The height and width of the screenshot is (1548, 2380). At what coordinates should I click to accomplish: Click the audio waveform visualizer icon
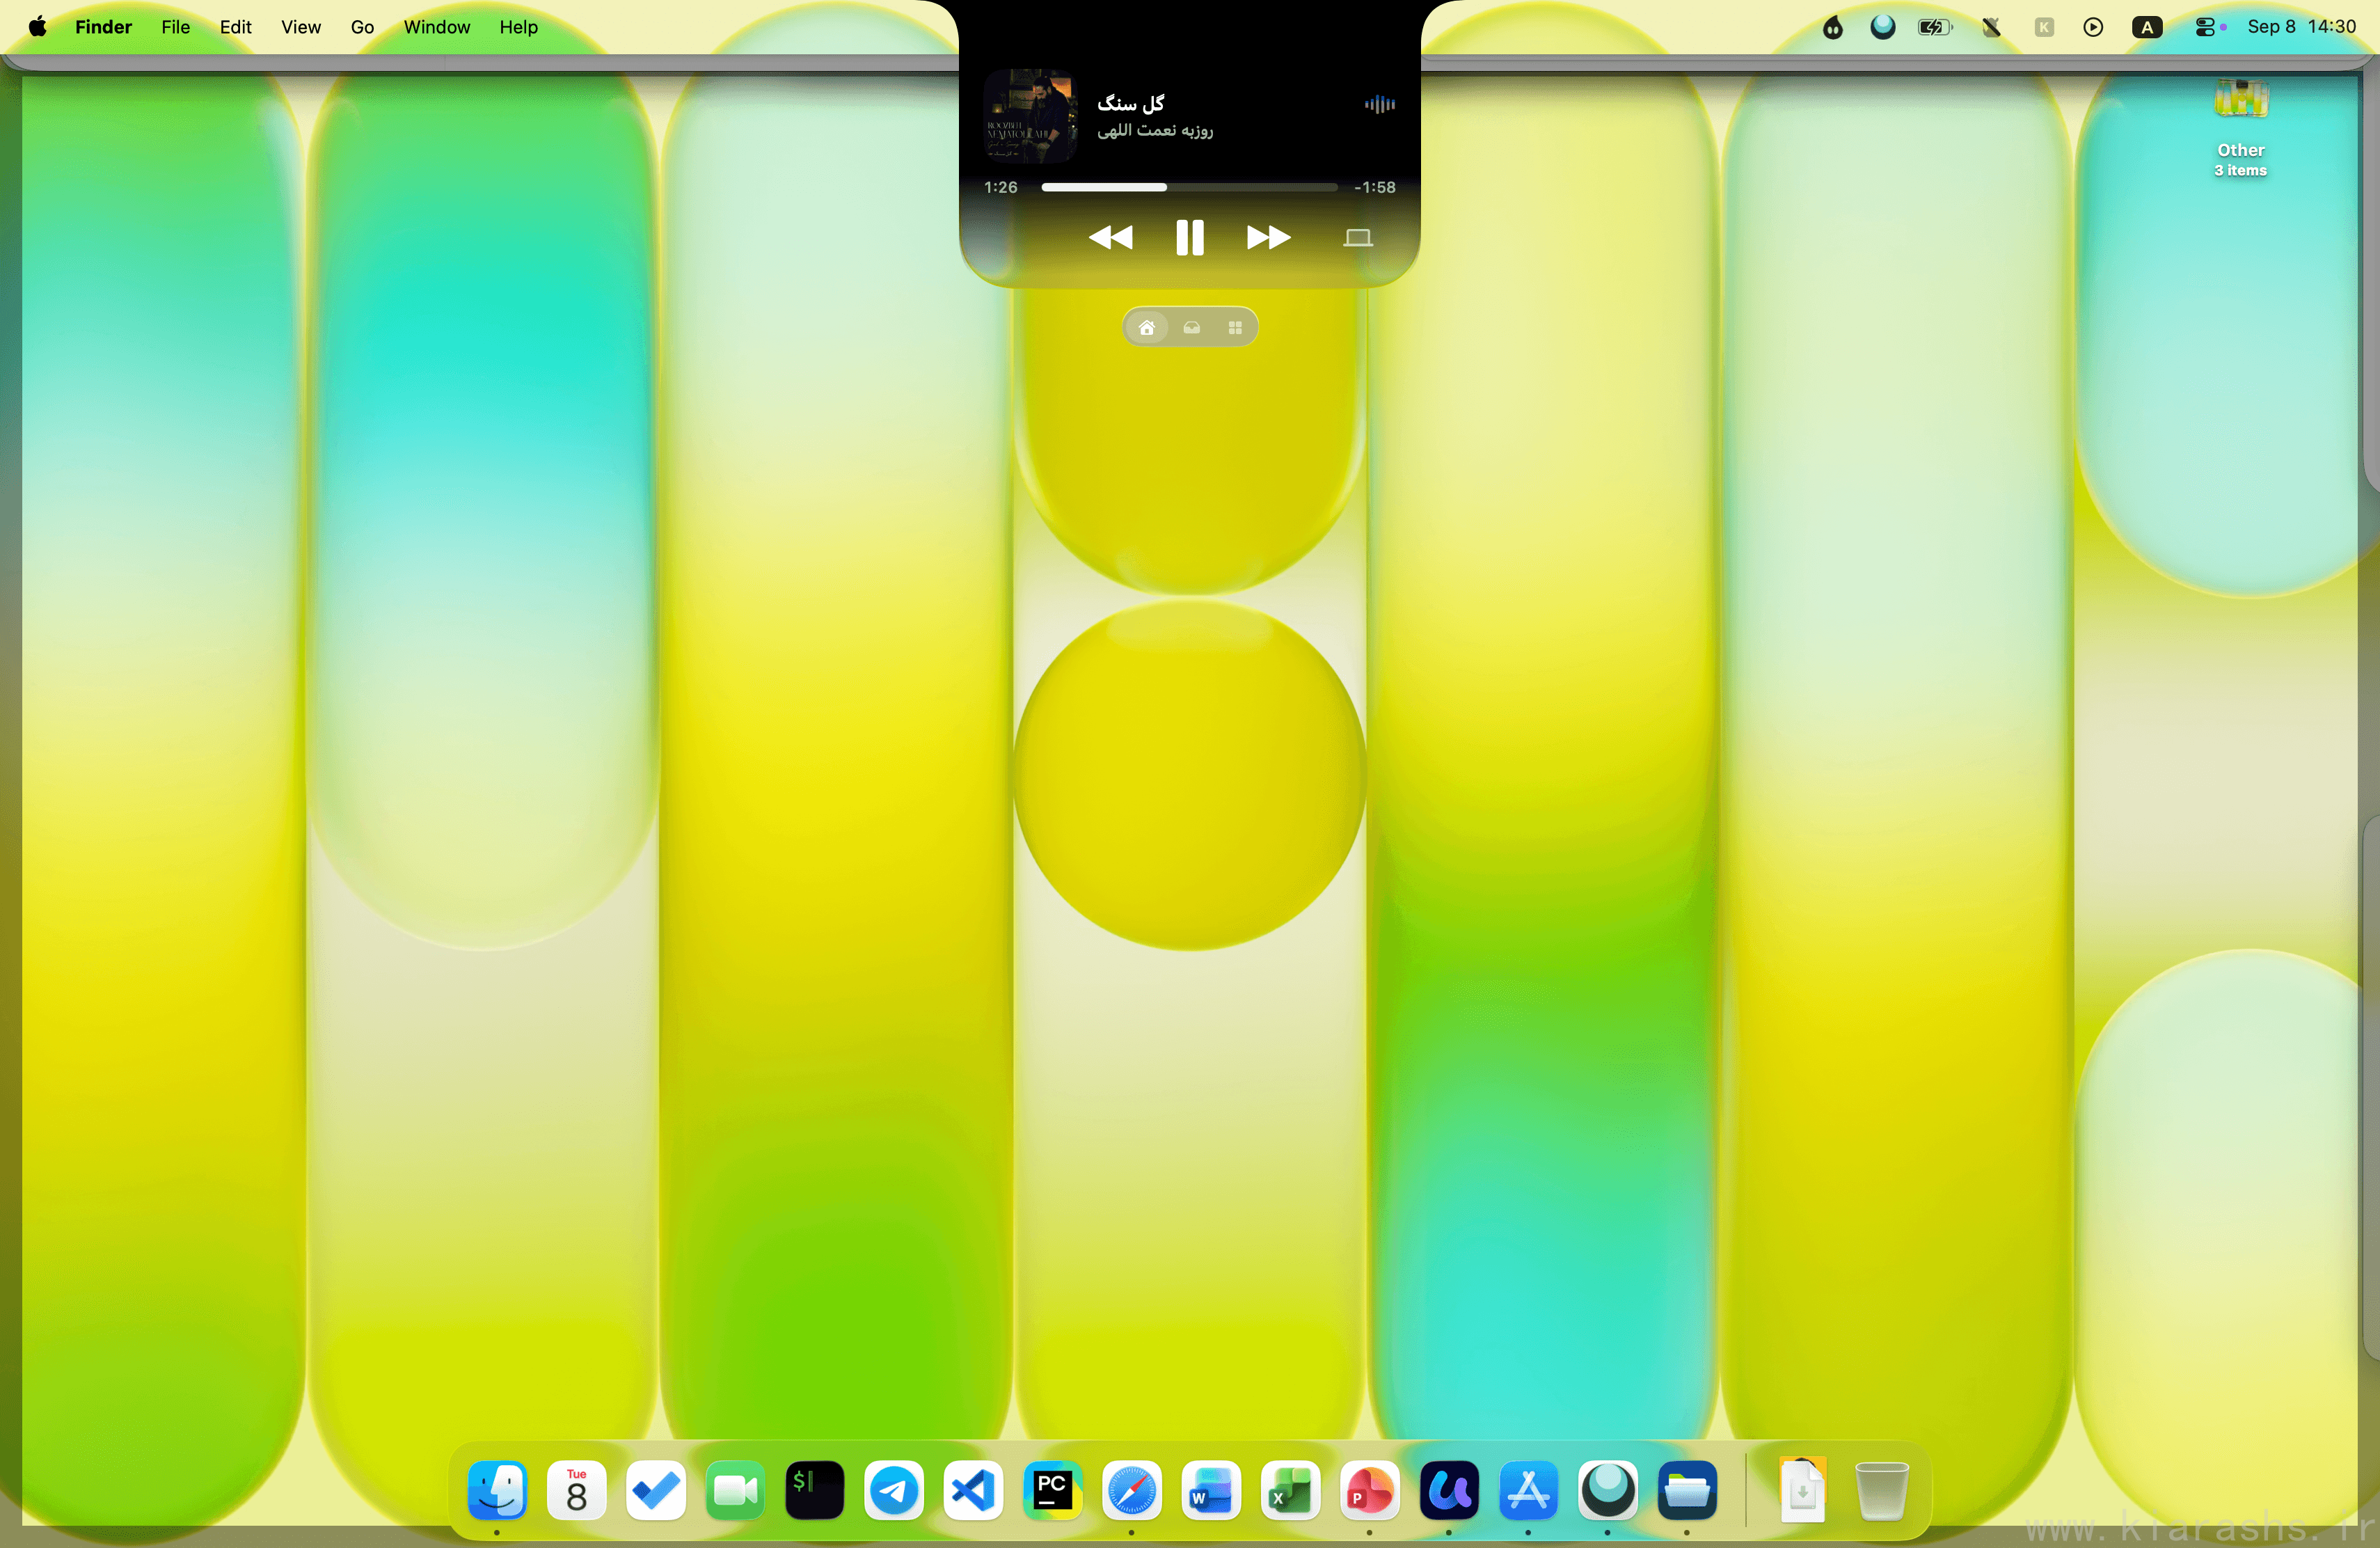pos(1379,104)
